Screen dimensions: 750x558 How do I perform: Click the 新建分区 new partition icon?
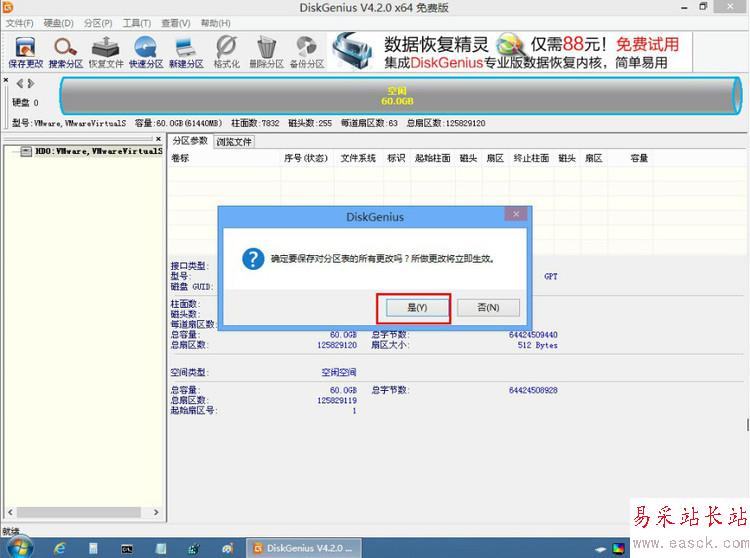pyautogui.click(x=186, y=52)
